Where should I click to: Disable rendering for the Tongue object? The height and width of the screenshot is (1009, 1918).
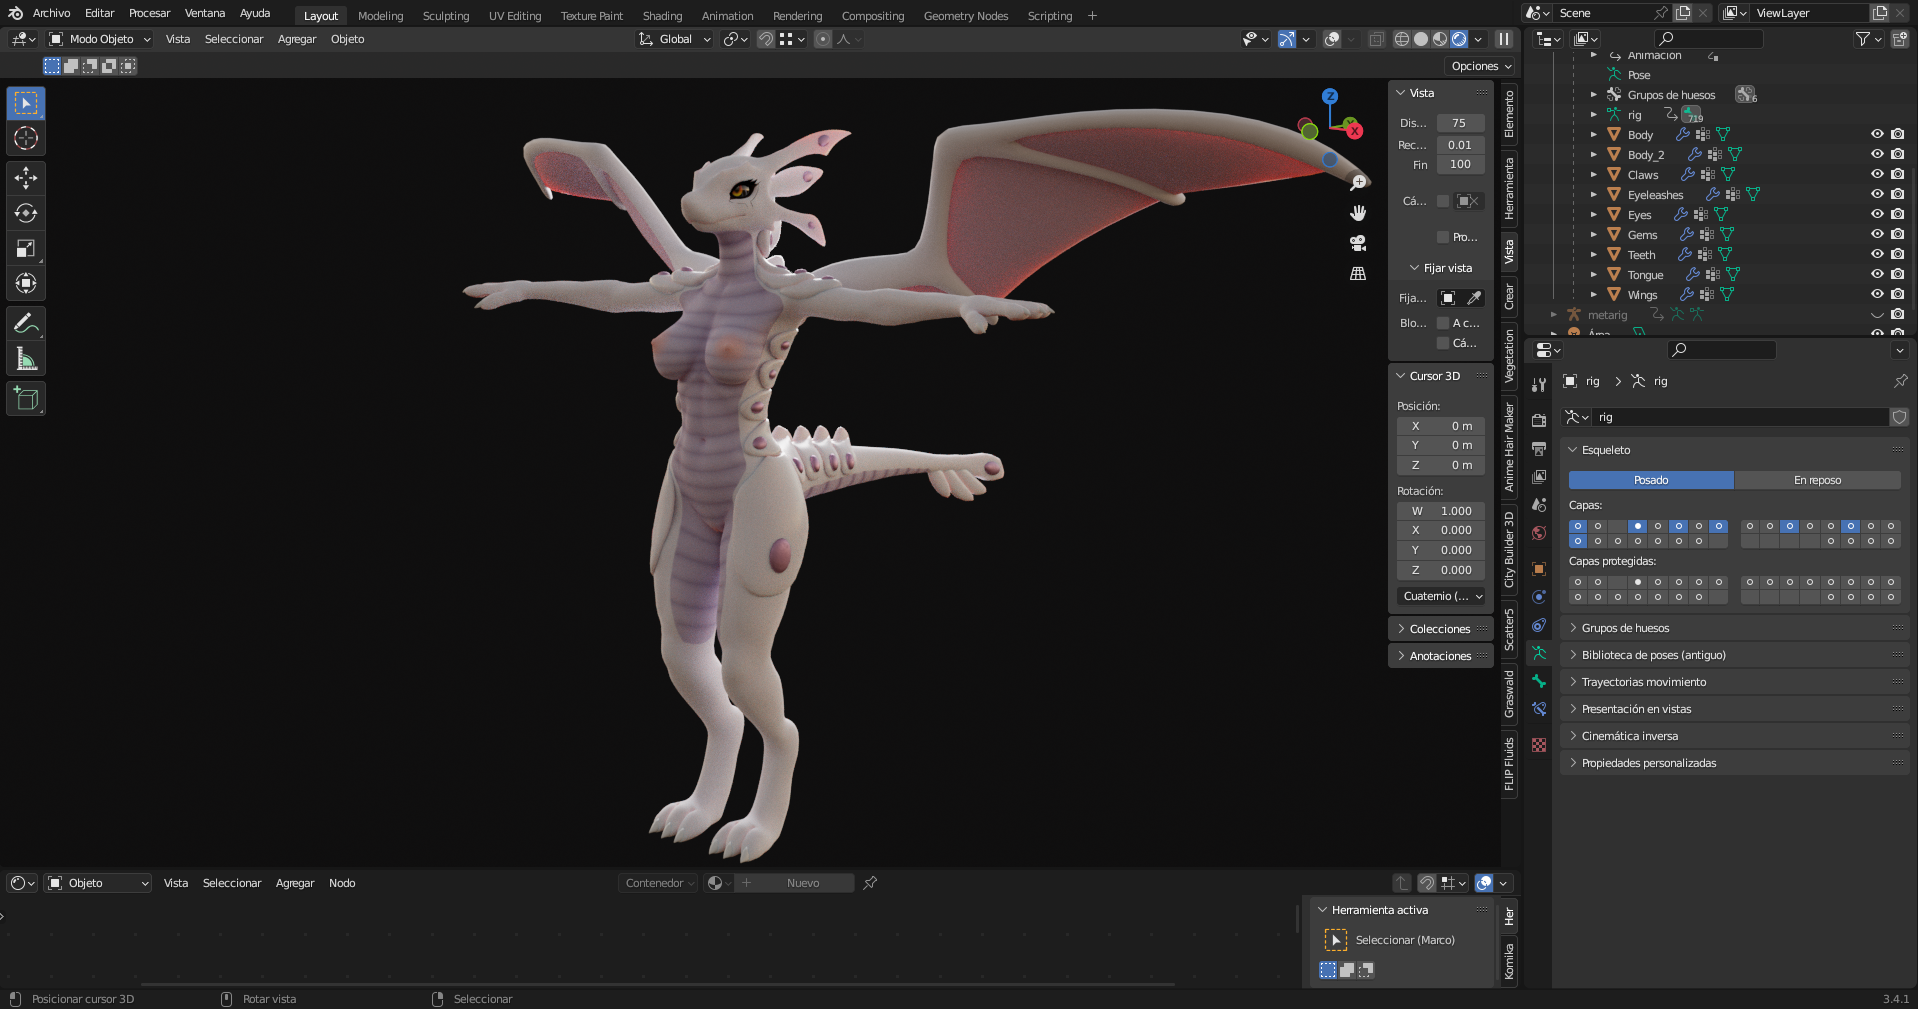point(1897,274)
